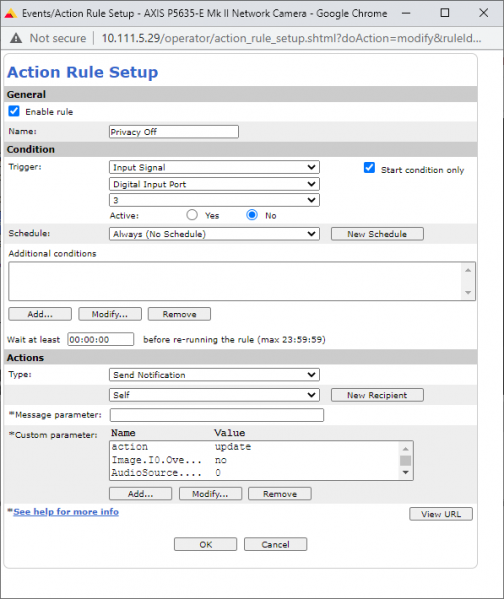
Task: Click Add under Additional conditions
Action: 40,314
